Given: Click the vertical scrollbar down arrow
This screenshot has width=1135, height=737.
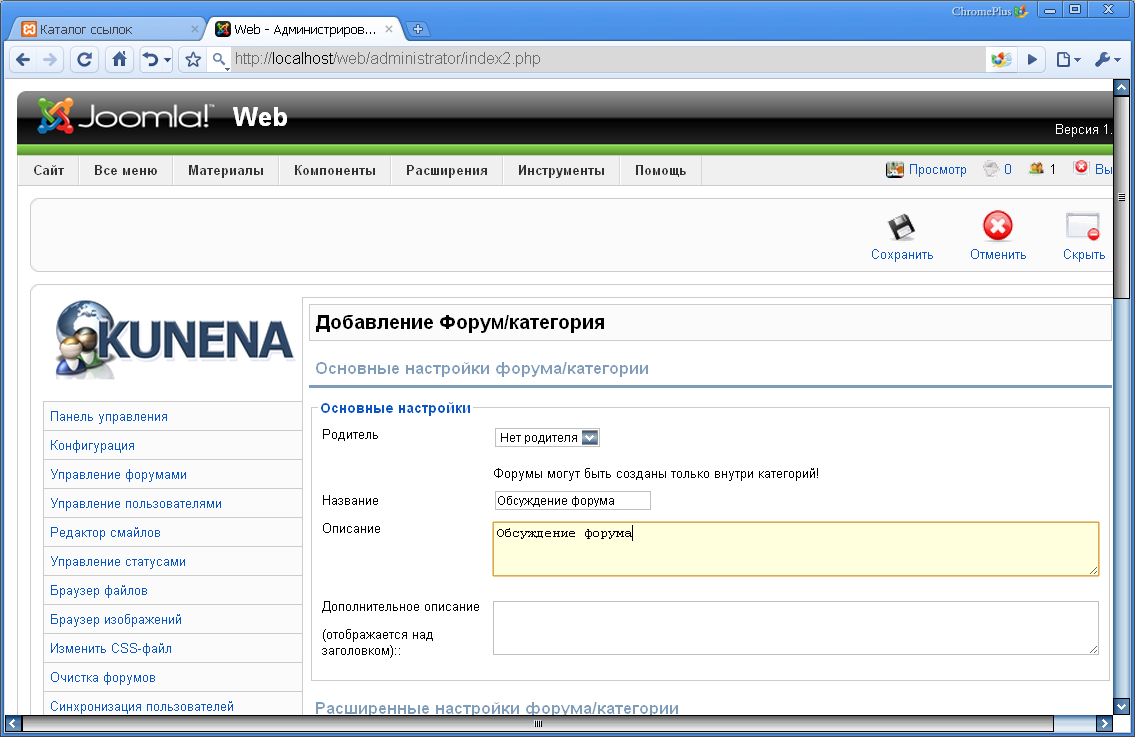Looking at the screenshot, I should 1121,707.
